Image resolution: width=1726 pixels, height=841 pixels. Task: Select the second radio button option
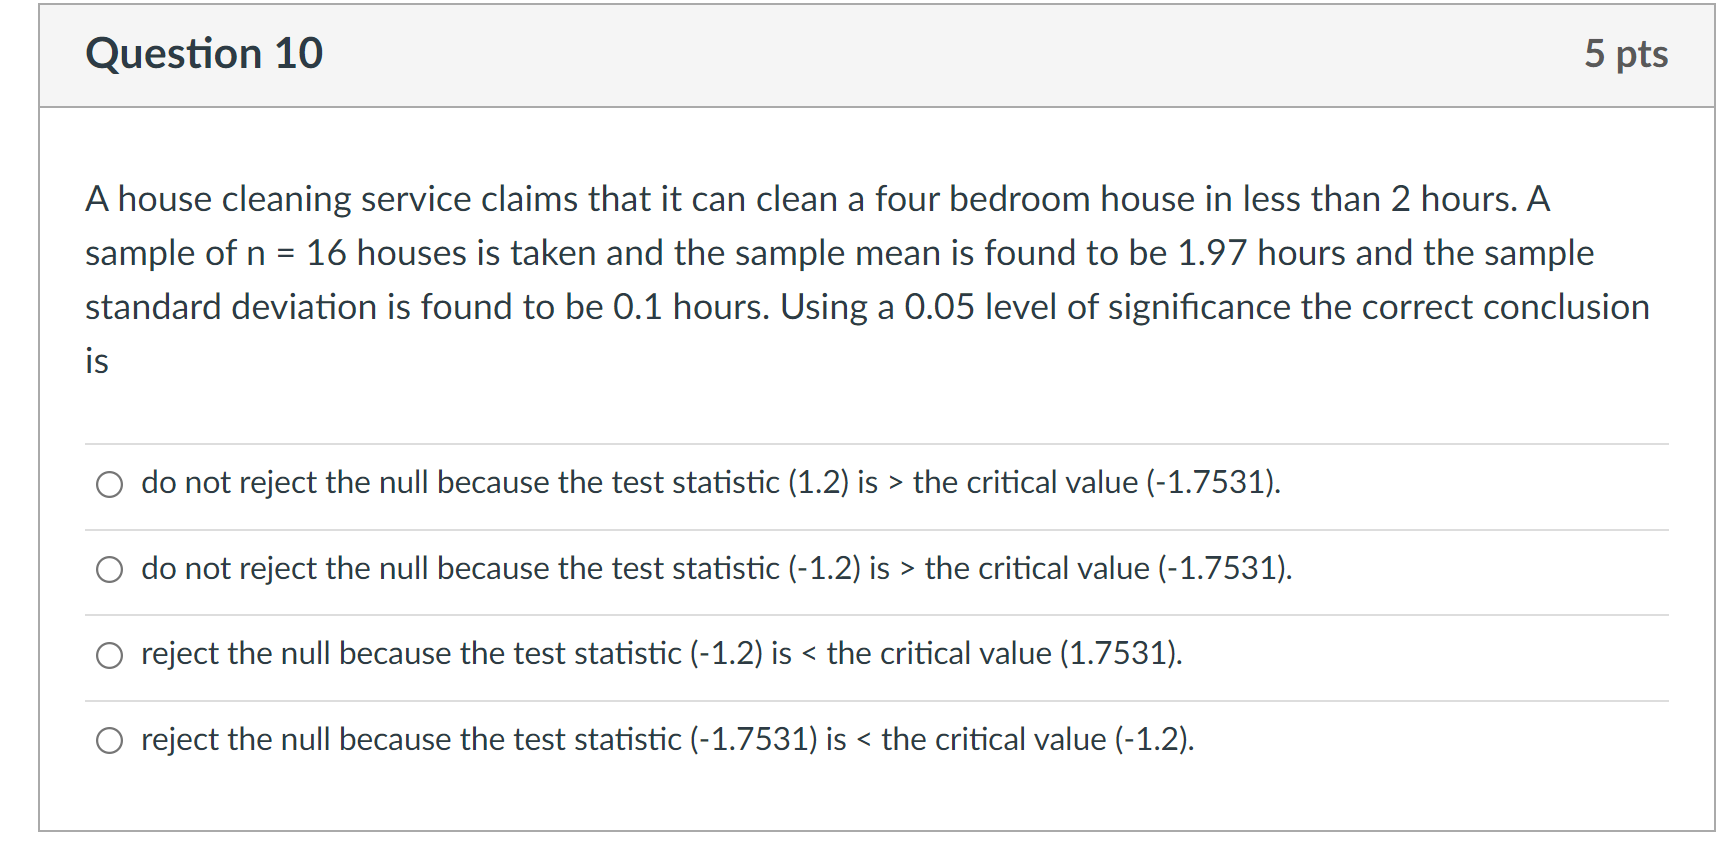(x=110, y=570)
